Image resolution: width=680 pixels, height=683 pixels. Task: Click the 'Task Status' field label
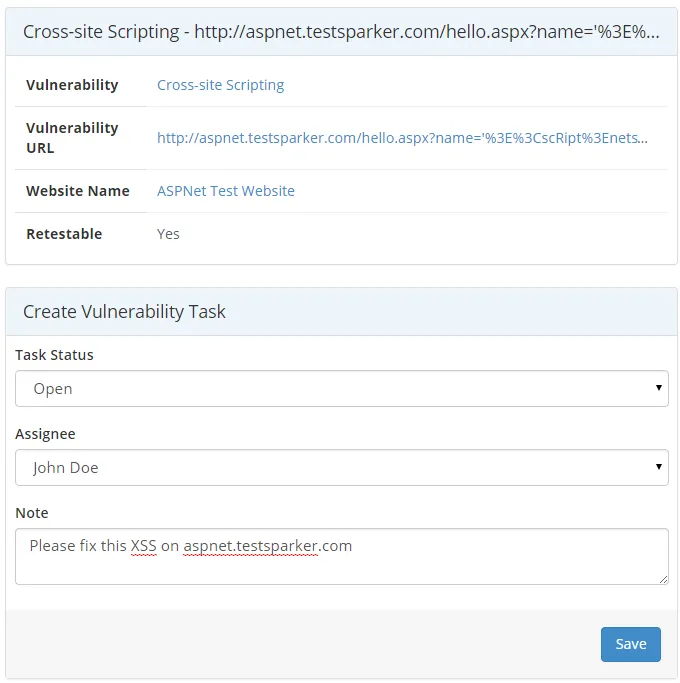[x=54, y=355]
